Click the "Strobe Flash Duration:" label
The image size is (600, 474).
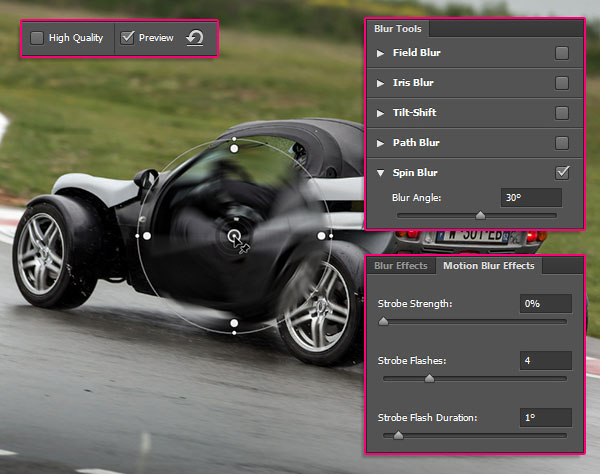(427, 418)
